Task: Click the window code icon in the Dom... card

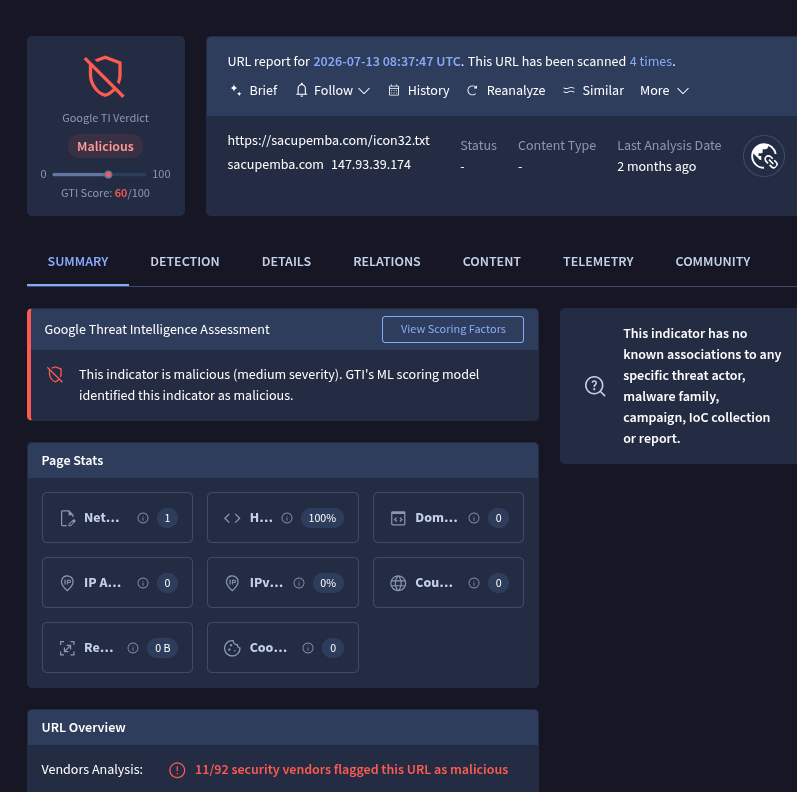Action: point(398,518)
